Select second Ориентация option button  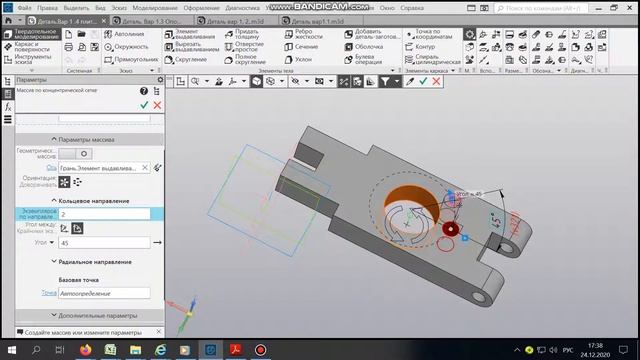(x=77, y=182)
